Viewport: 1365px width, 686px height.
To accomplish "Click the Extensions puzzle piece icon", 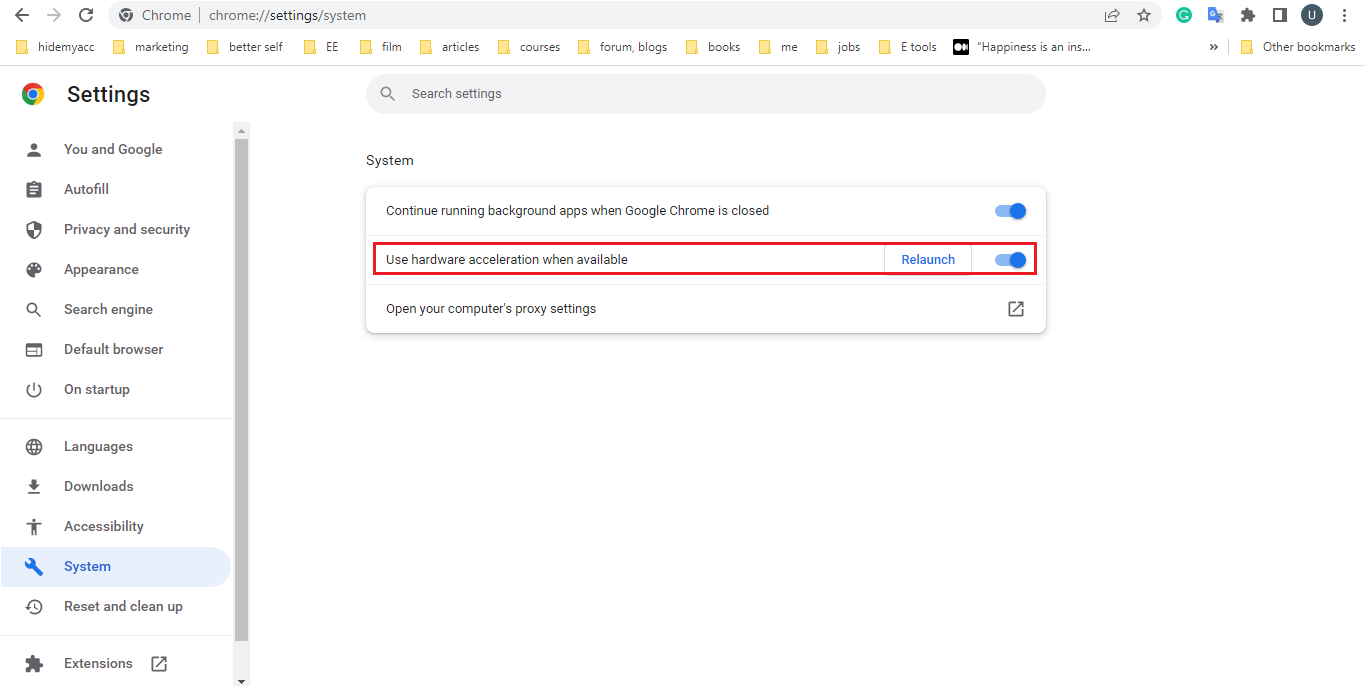I will (x=1247, y=15).
